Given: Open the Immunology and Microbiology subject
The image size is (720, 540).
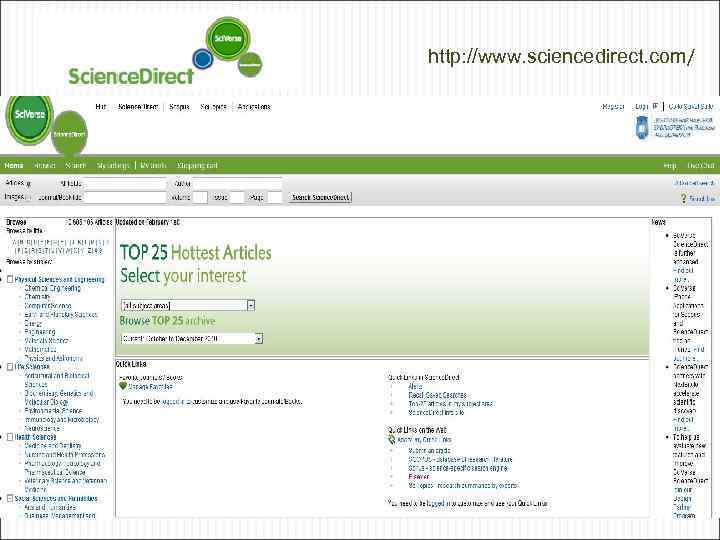Looking at the screenshot, I should [62, 419].
